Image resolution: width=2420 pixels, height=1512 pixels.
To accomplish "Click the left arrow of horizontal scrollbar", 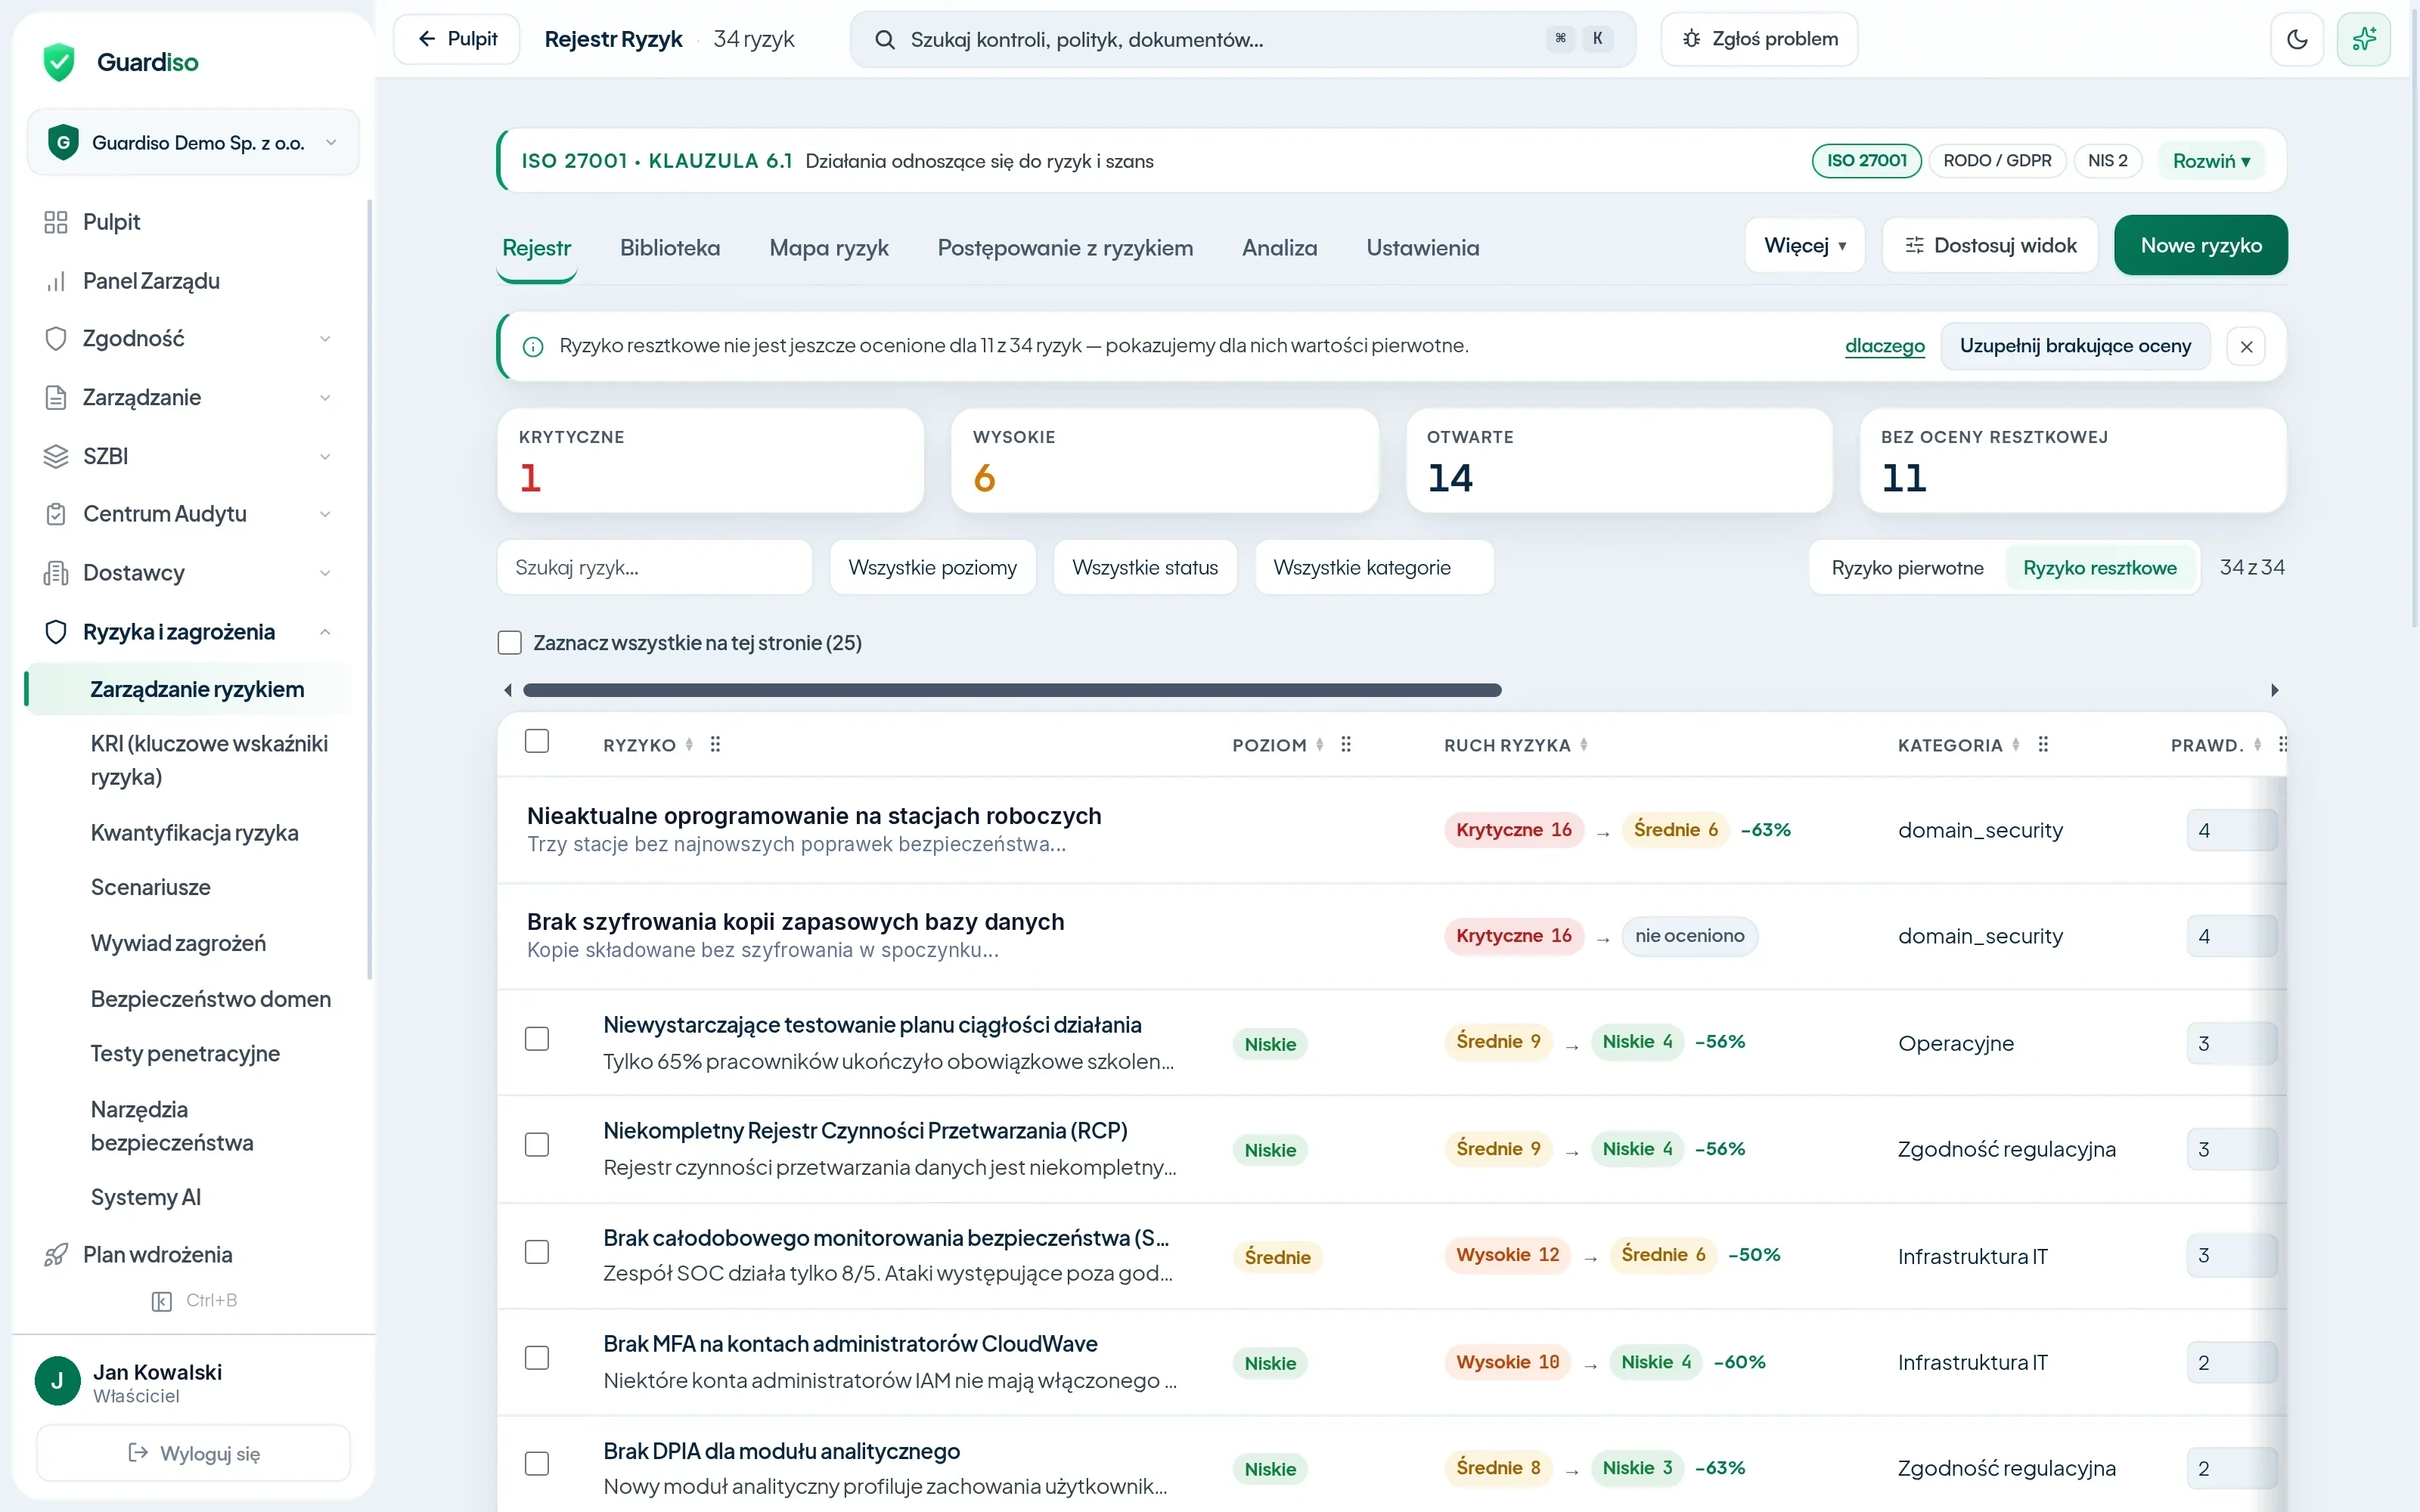I will click(x=508, y=690).
